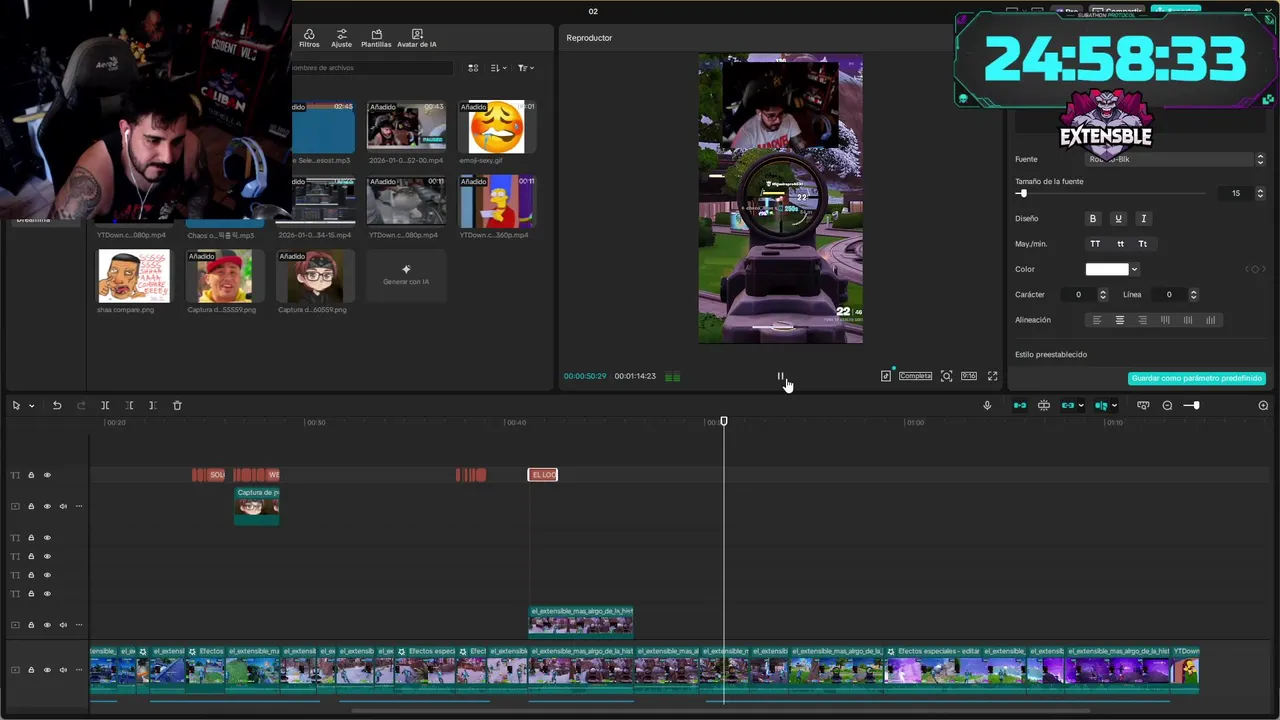Open the selection tool dropdown arrow

(31, 406)
